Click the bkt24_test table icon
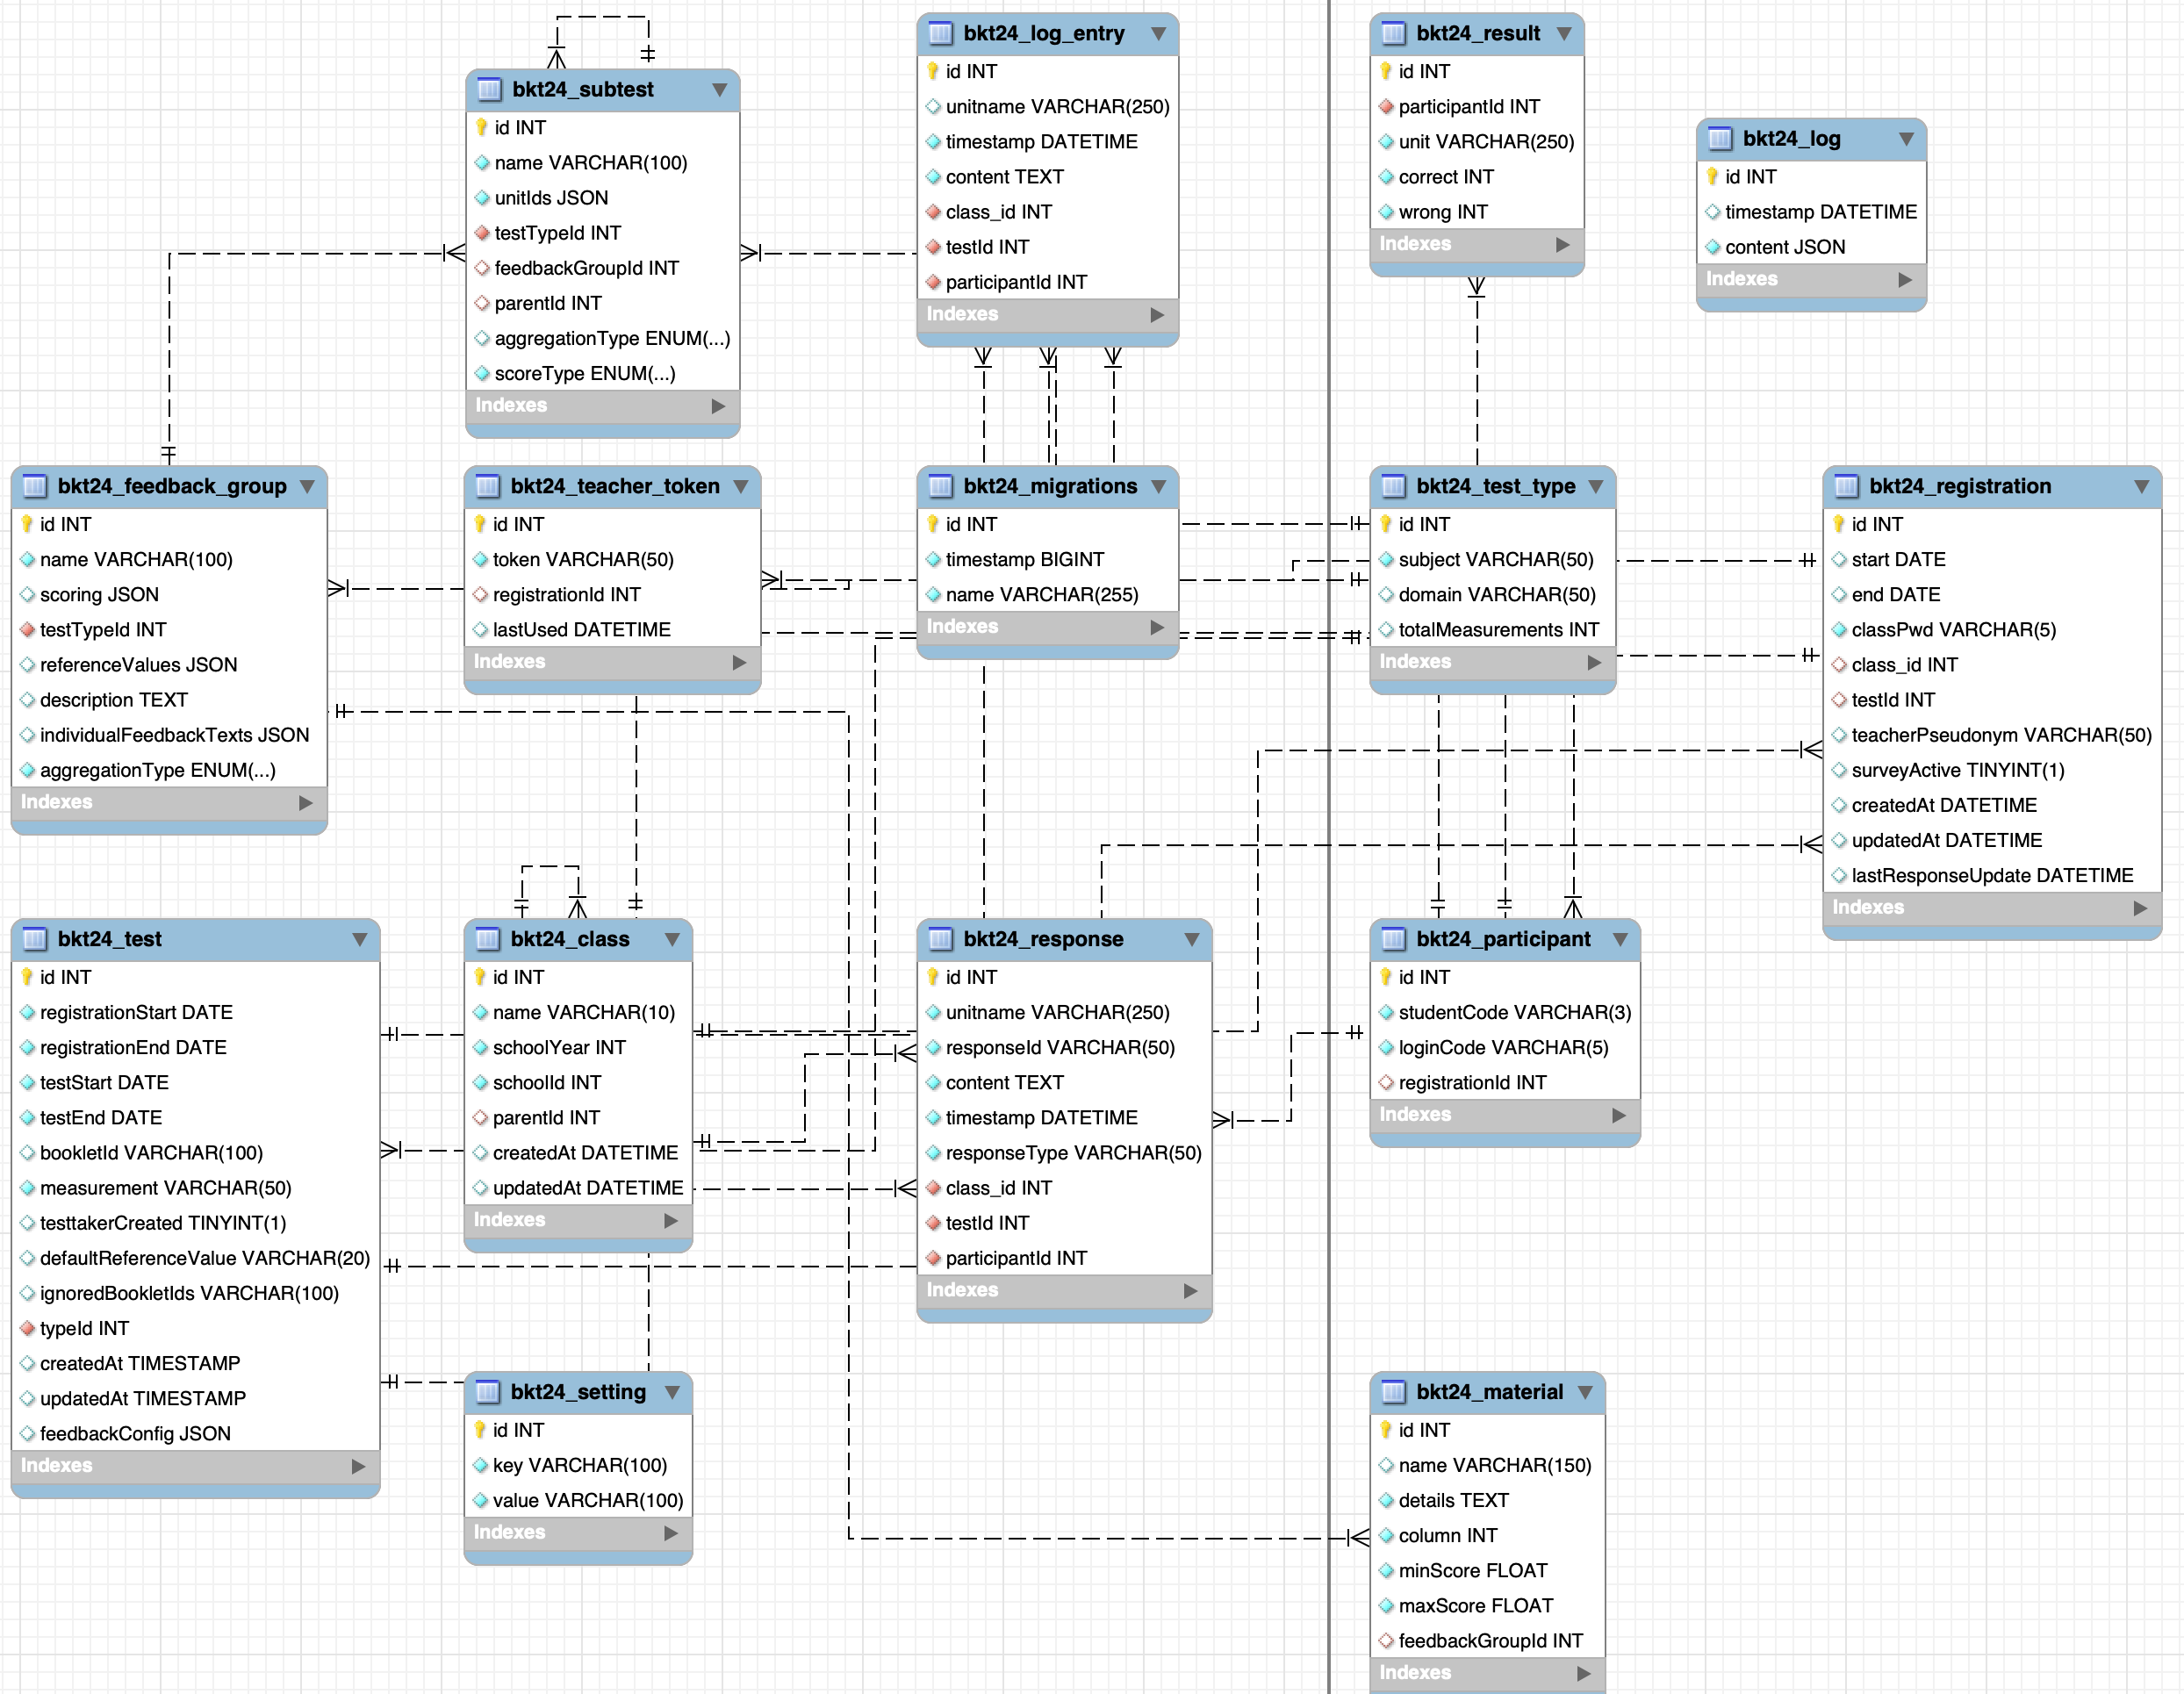 (x=35, y=940)
